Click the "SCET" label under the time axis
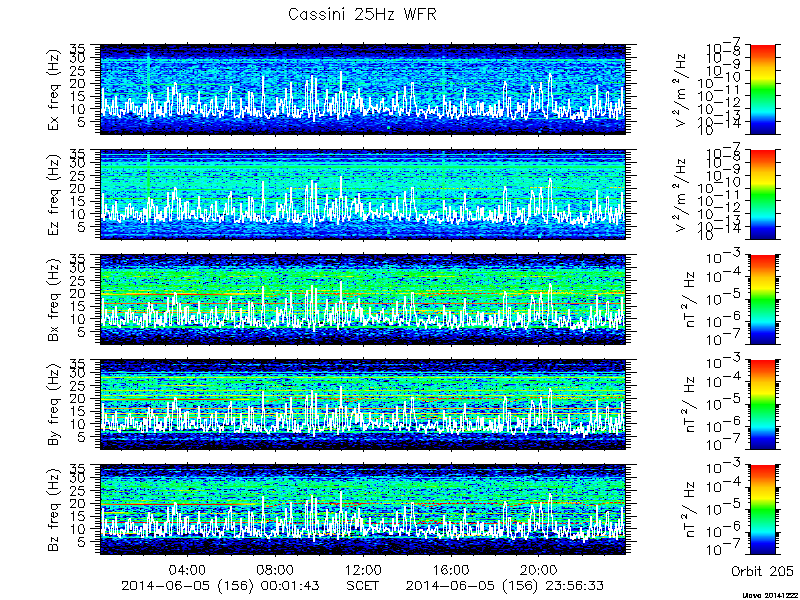 click(363, 586)
